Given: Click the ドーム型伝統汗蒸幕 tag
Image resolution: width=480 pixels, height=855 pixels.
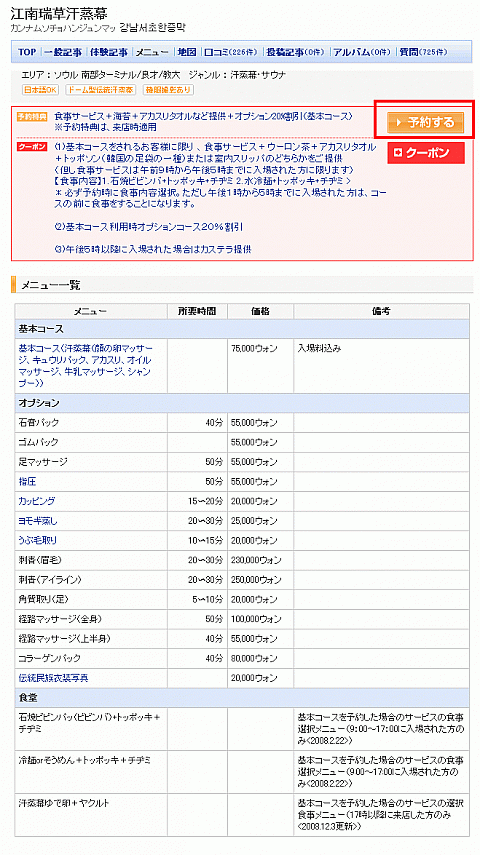Looking at the screenshot, I should pos(101,89).
